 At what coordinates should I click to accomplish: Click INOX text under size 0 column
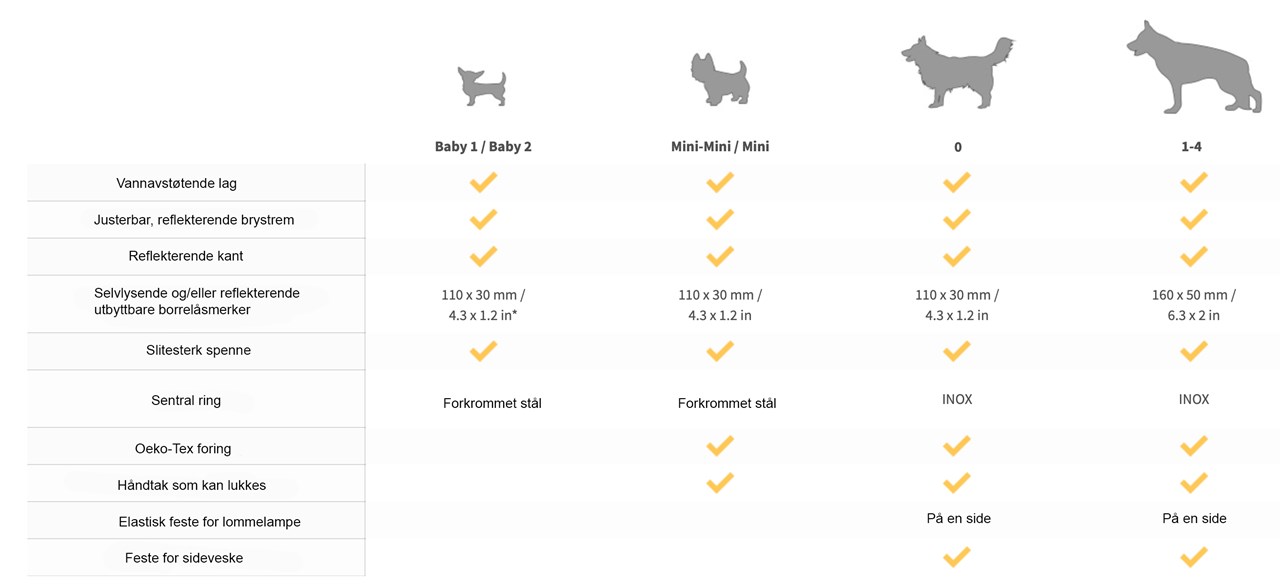click(957, 399)
